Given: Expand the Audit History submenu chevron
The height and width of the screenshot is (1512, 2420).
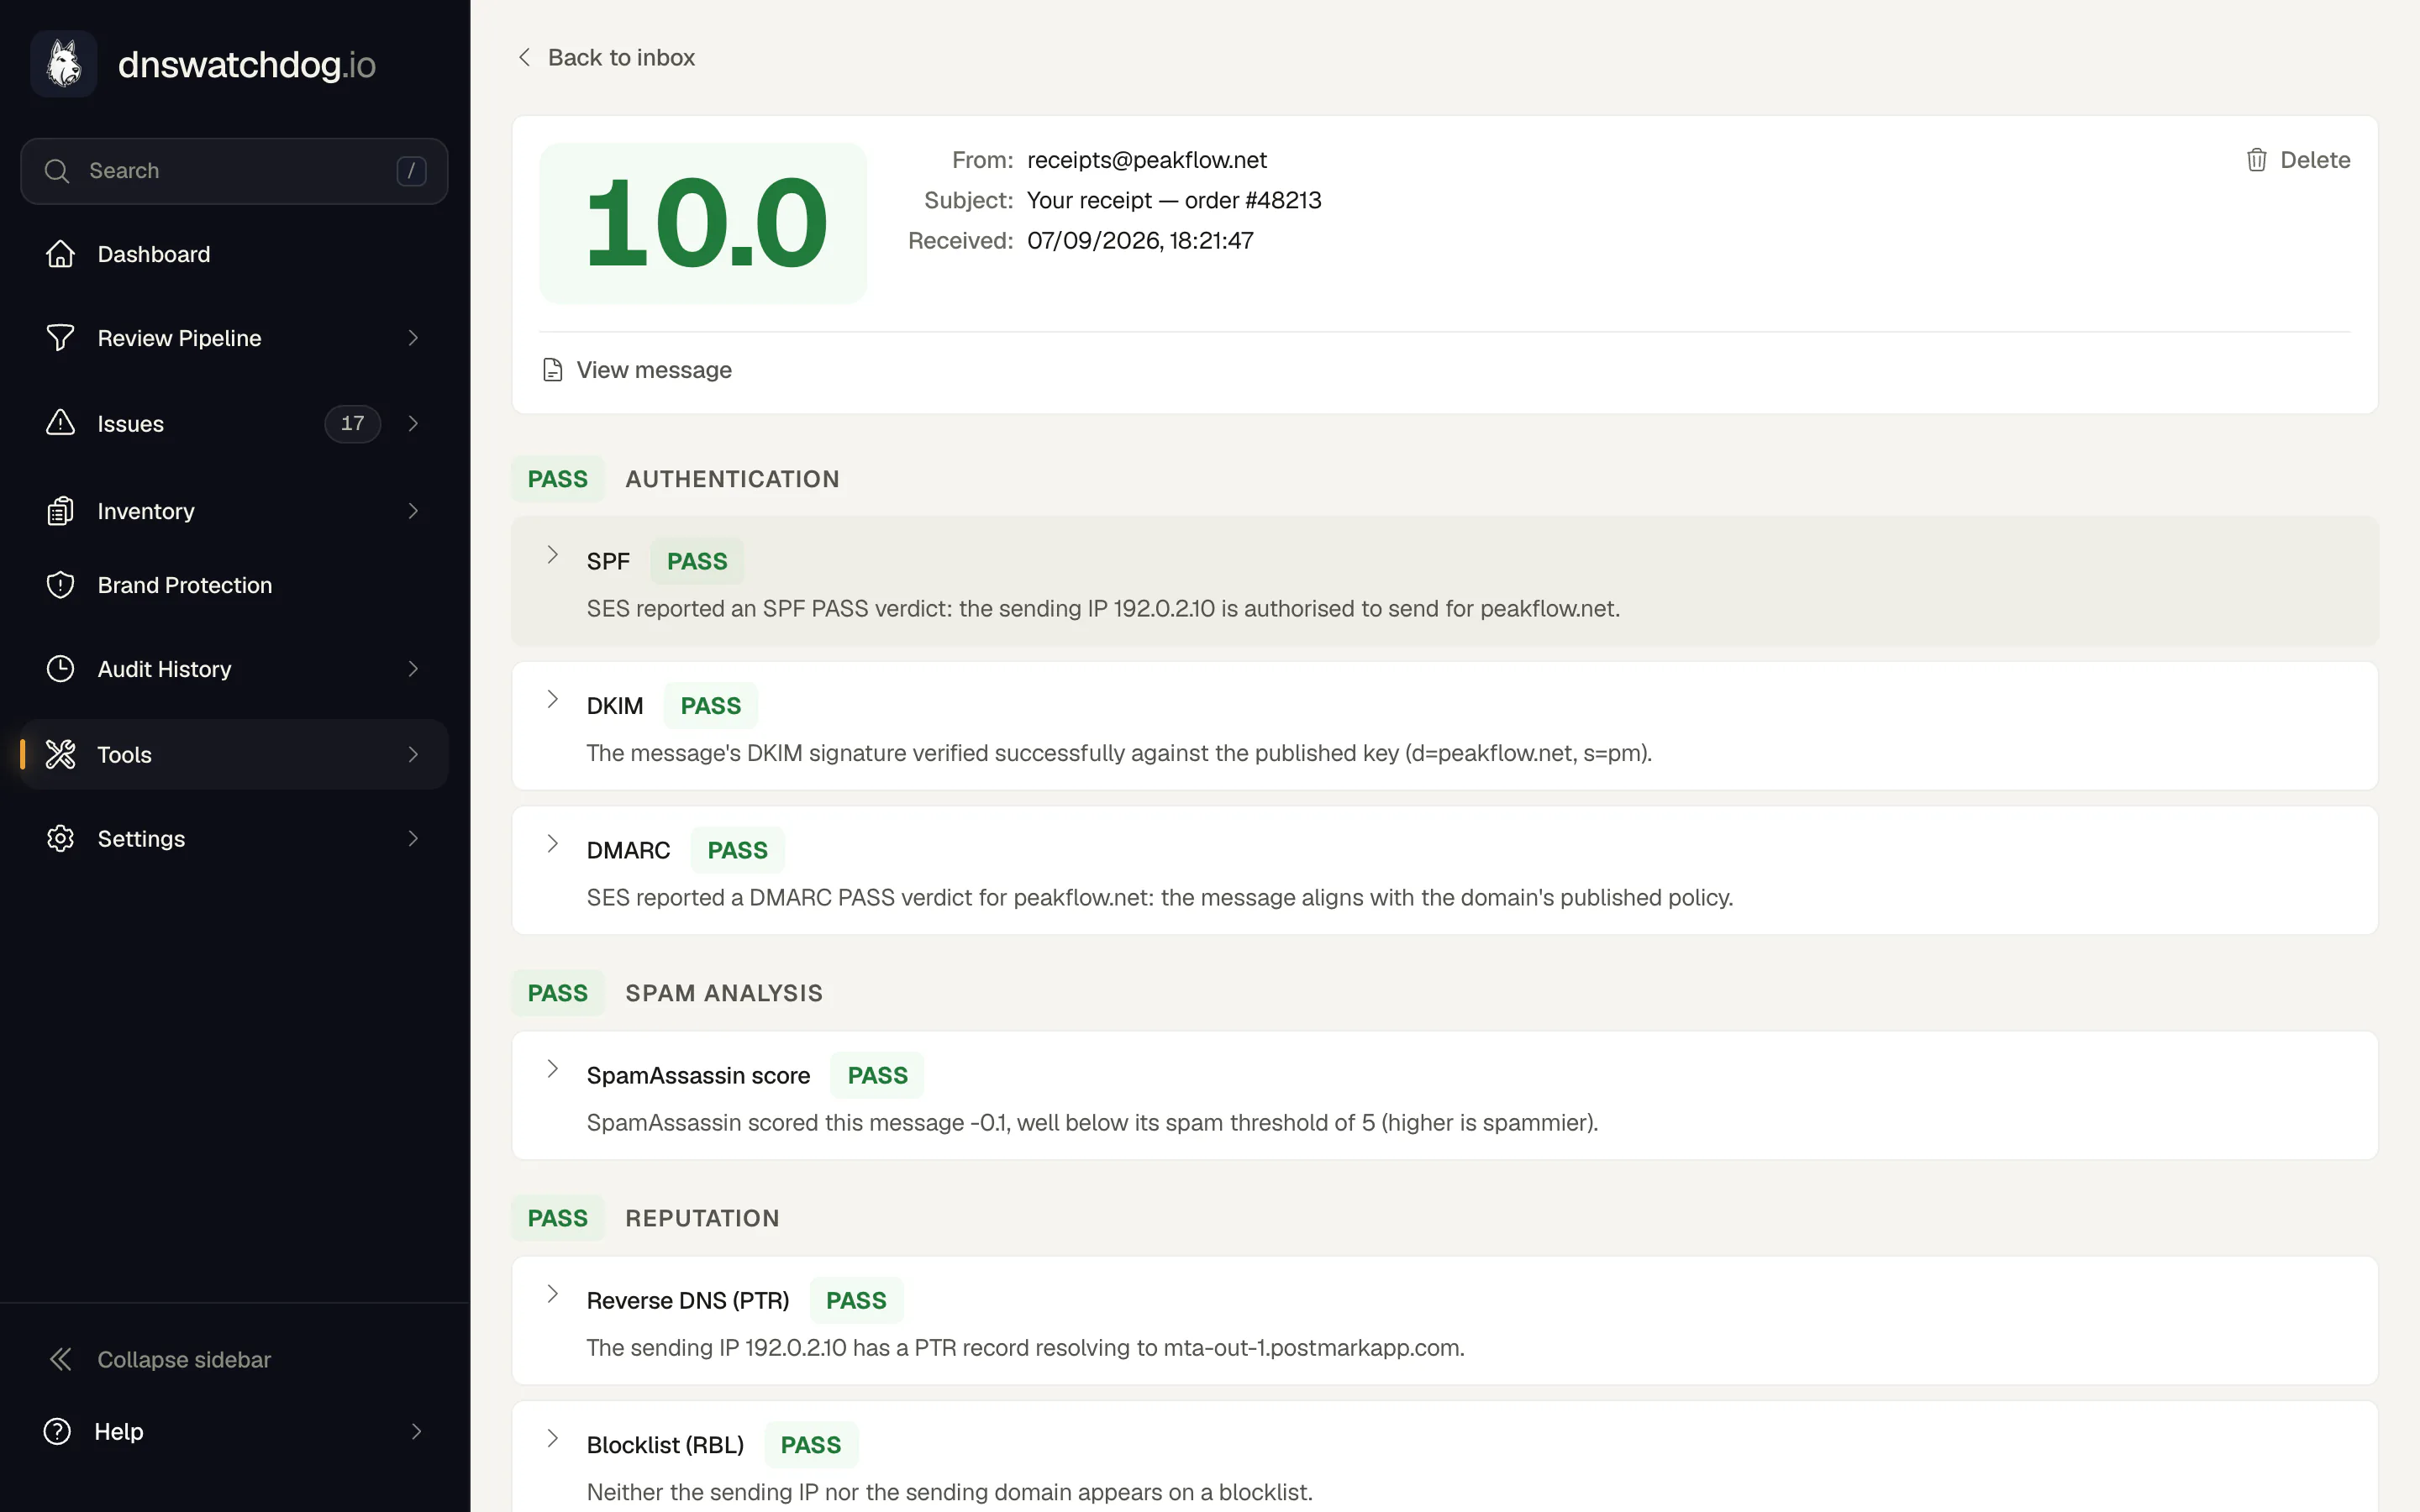Looking at the screenshot, I should [x=413, y=669].
